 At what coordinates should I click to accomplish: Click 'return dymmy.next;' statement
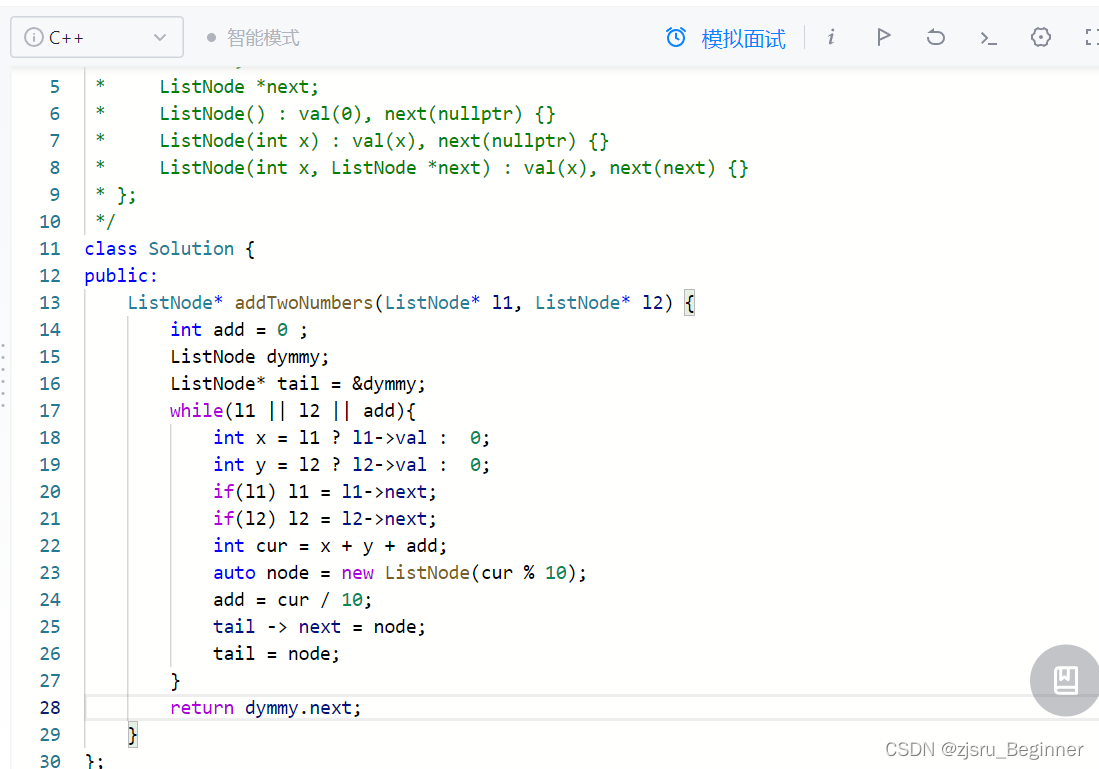click(x=266, y=708)
